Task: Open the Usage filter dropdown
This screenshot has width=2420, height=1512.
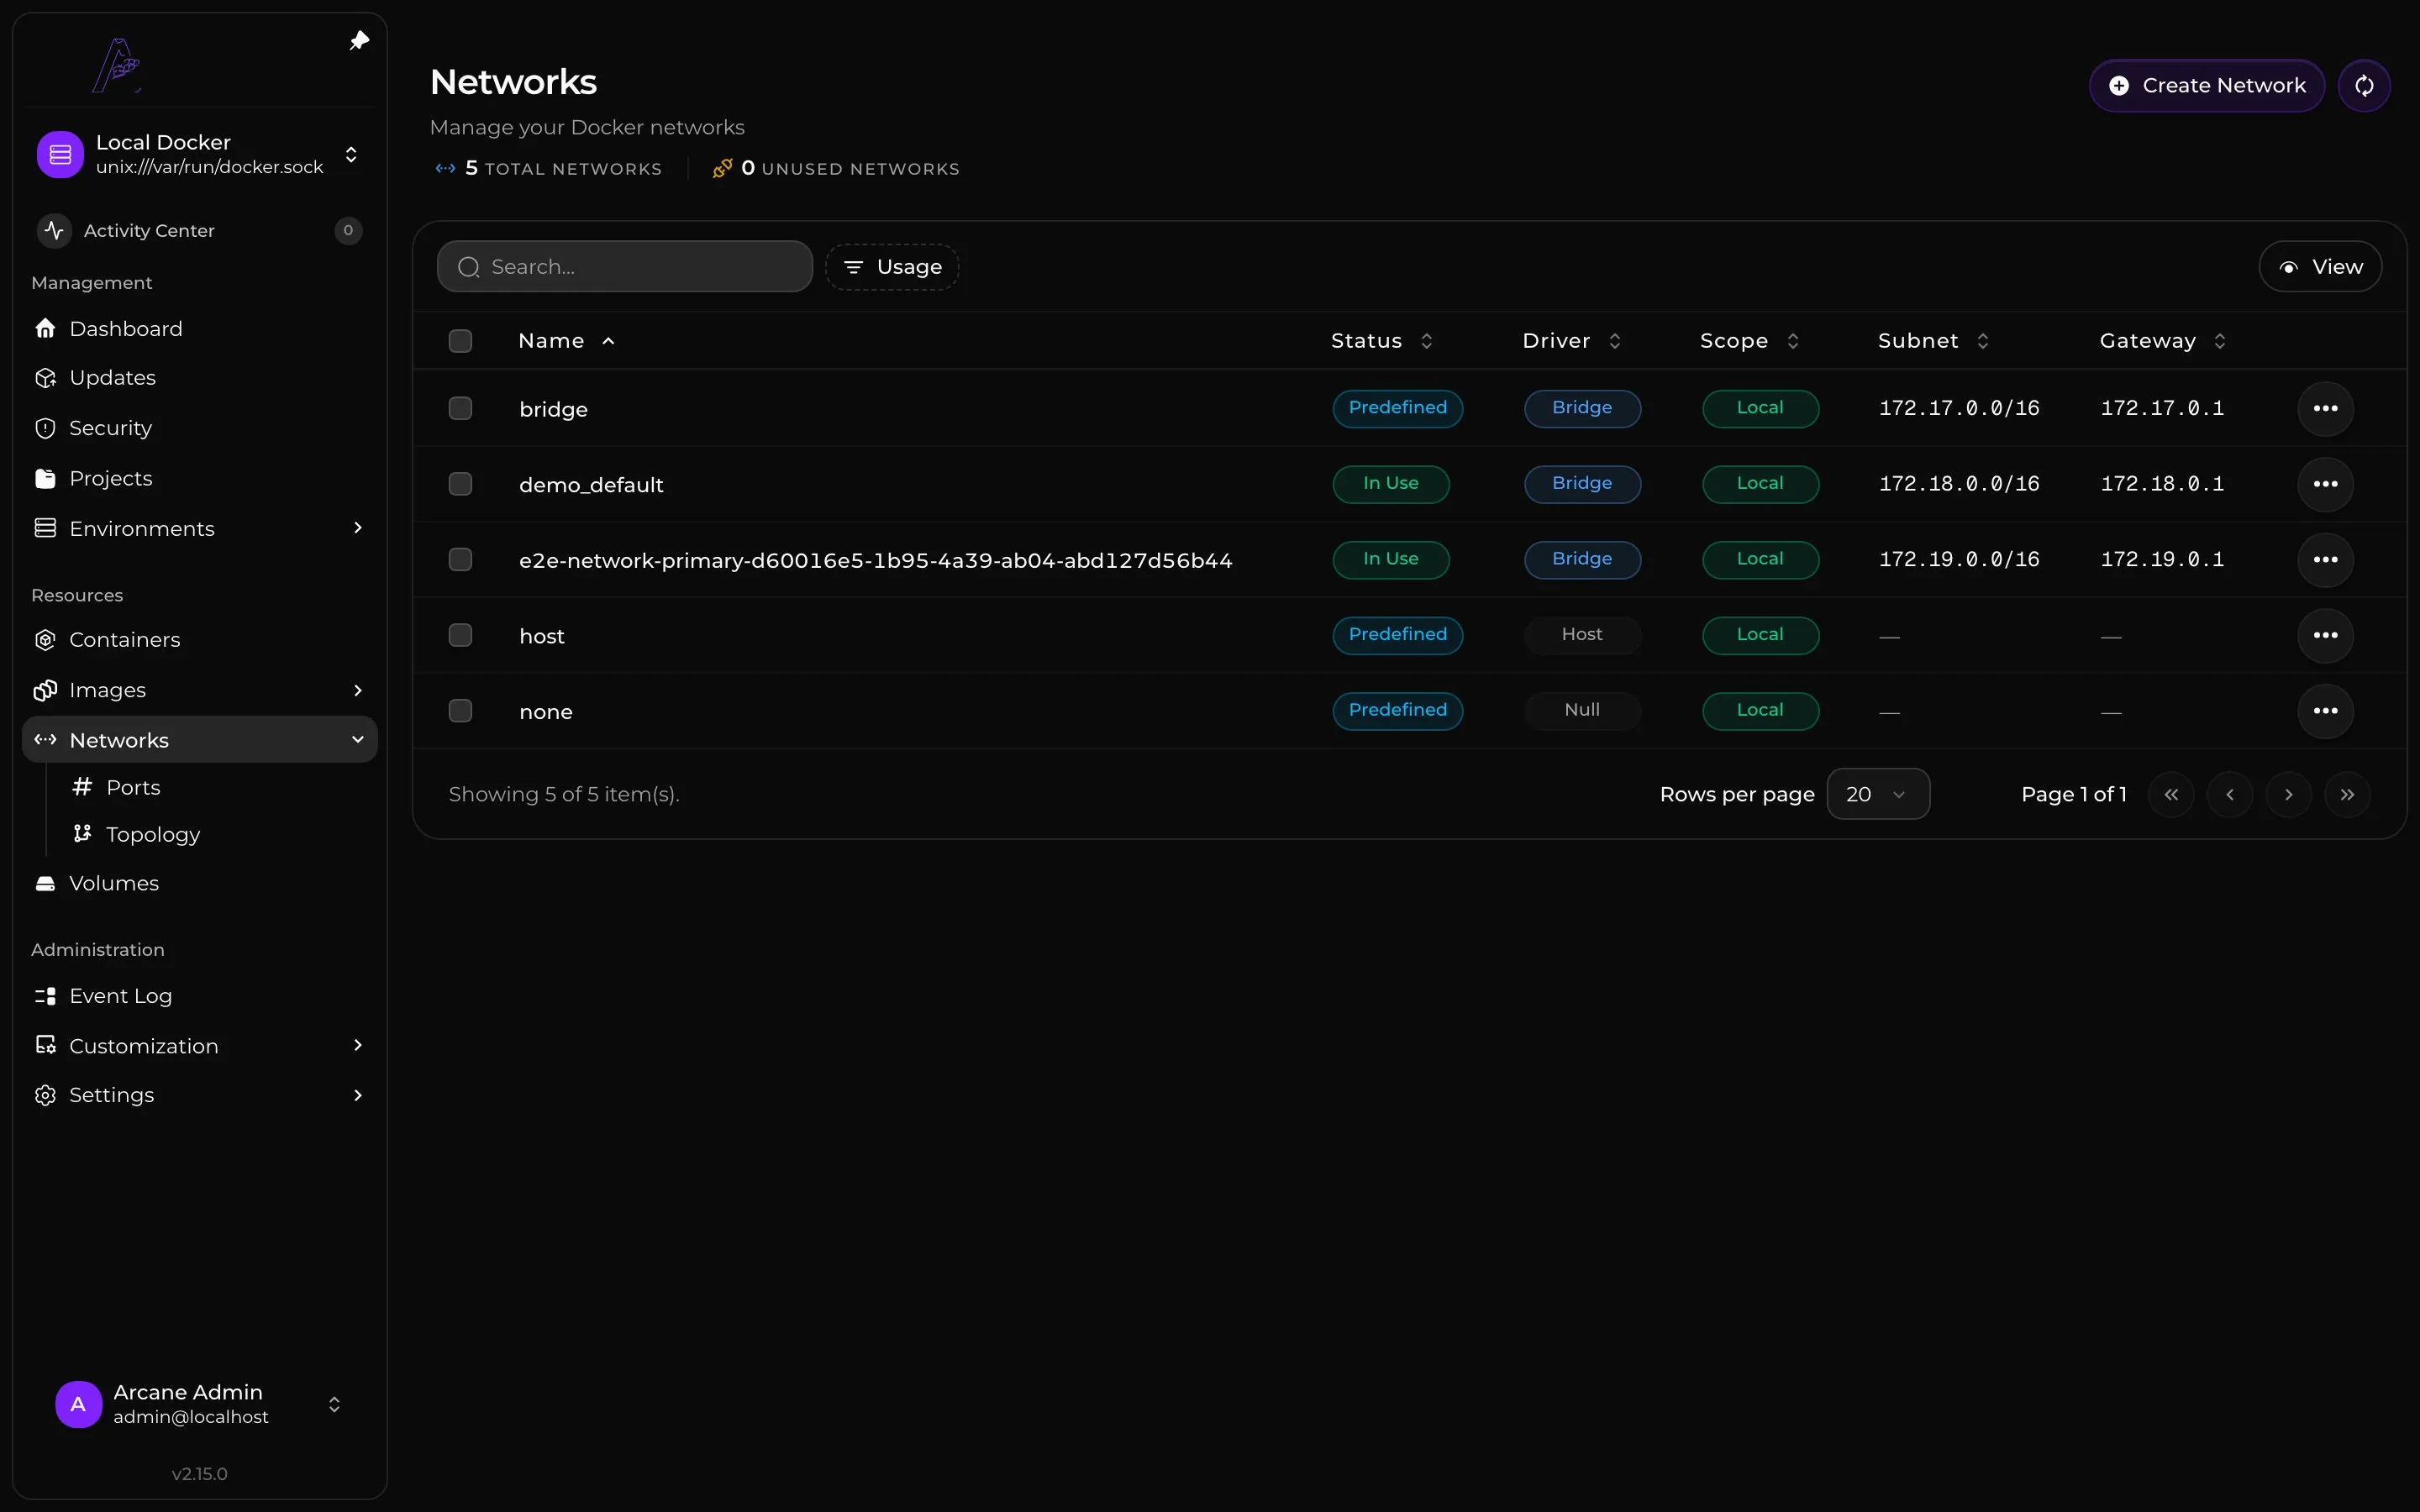Action: tap(892, 267)
